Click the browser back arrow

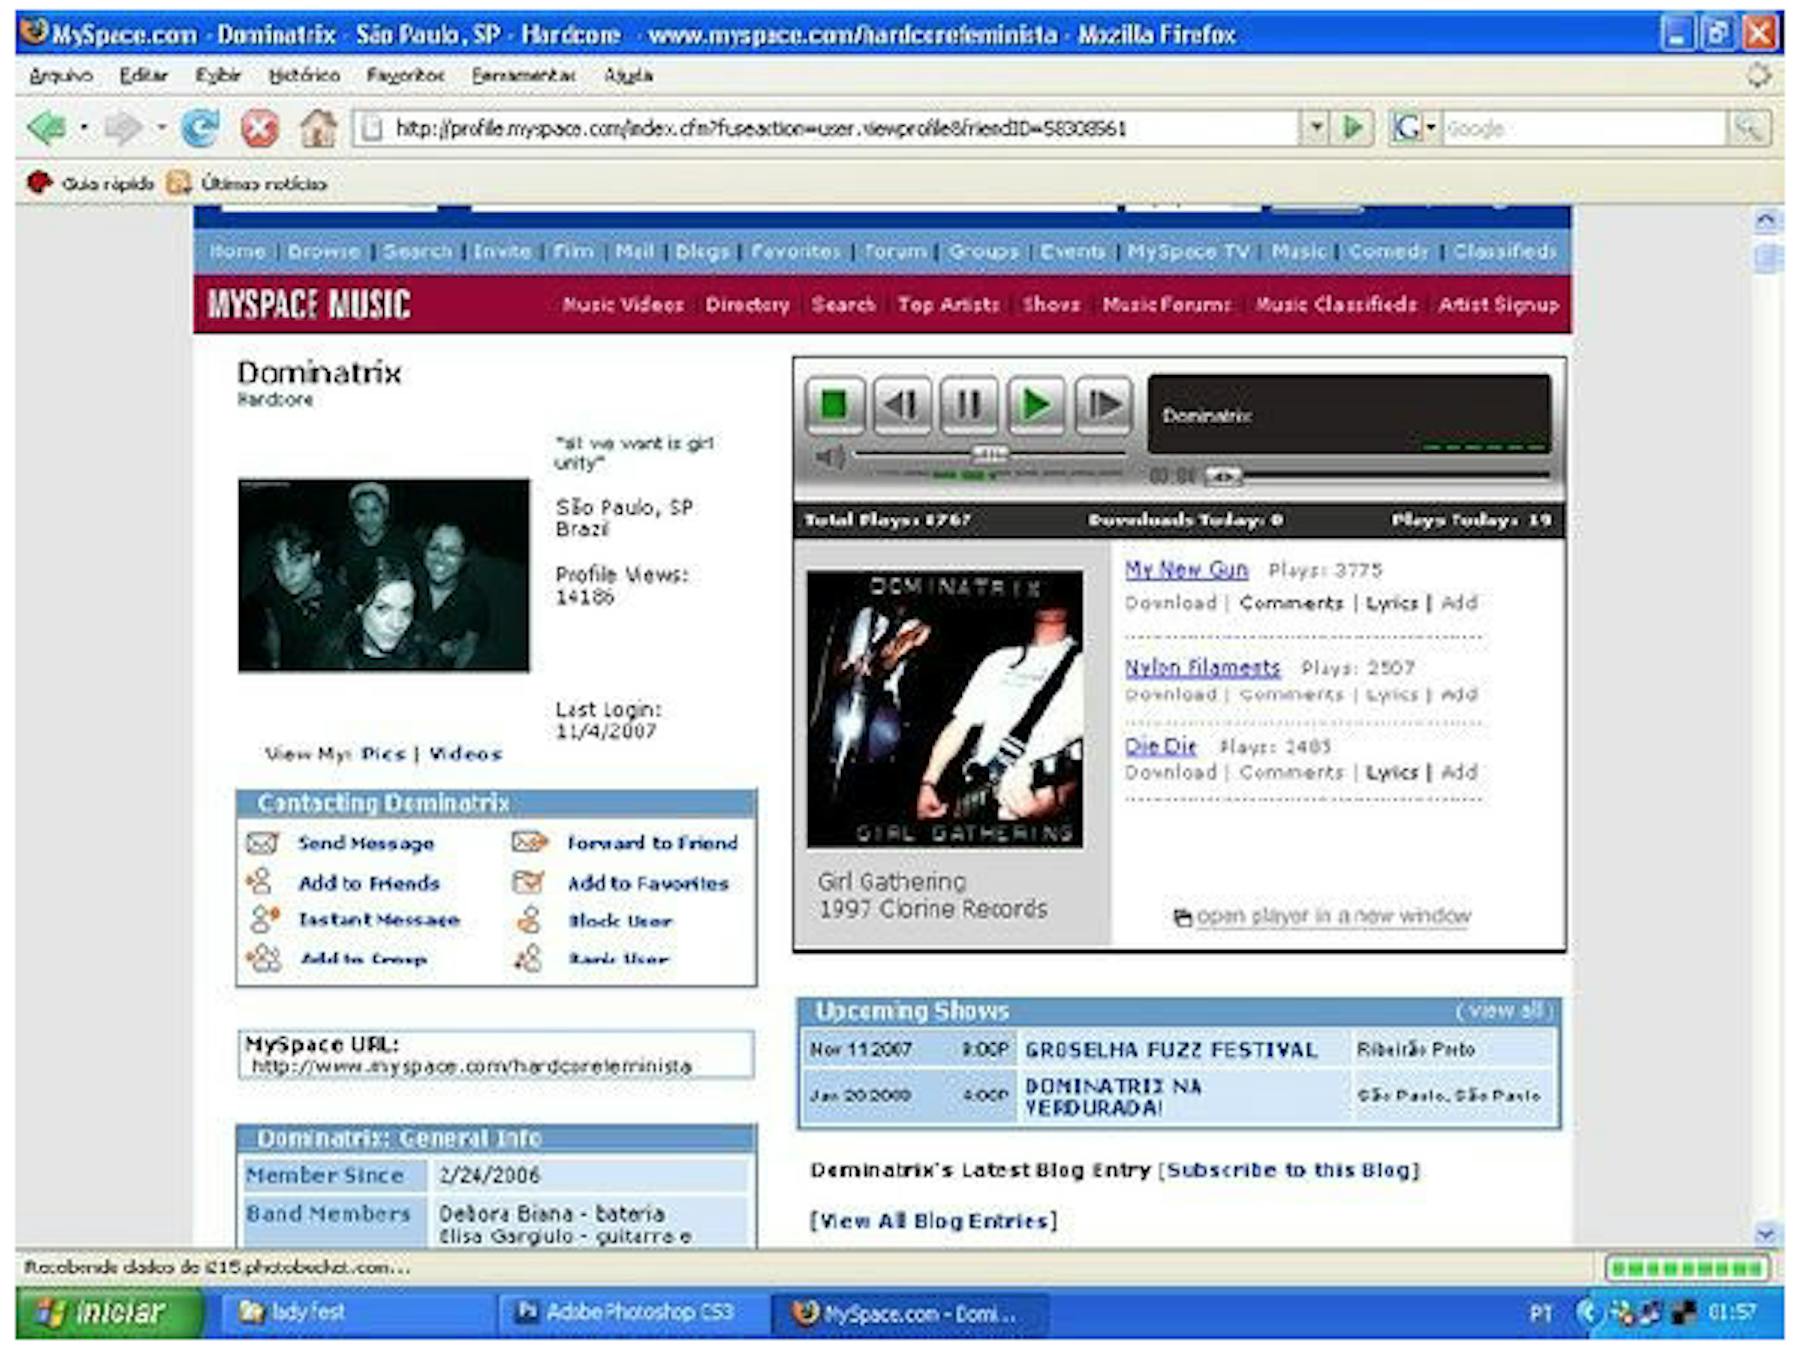point(46,128)
